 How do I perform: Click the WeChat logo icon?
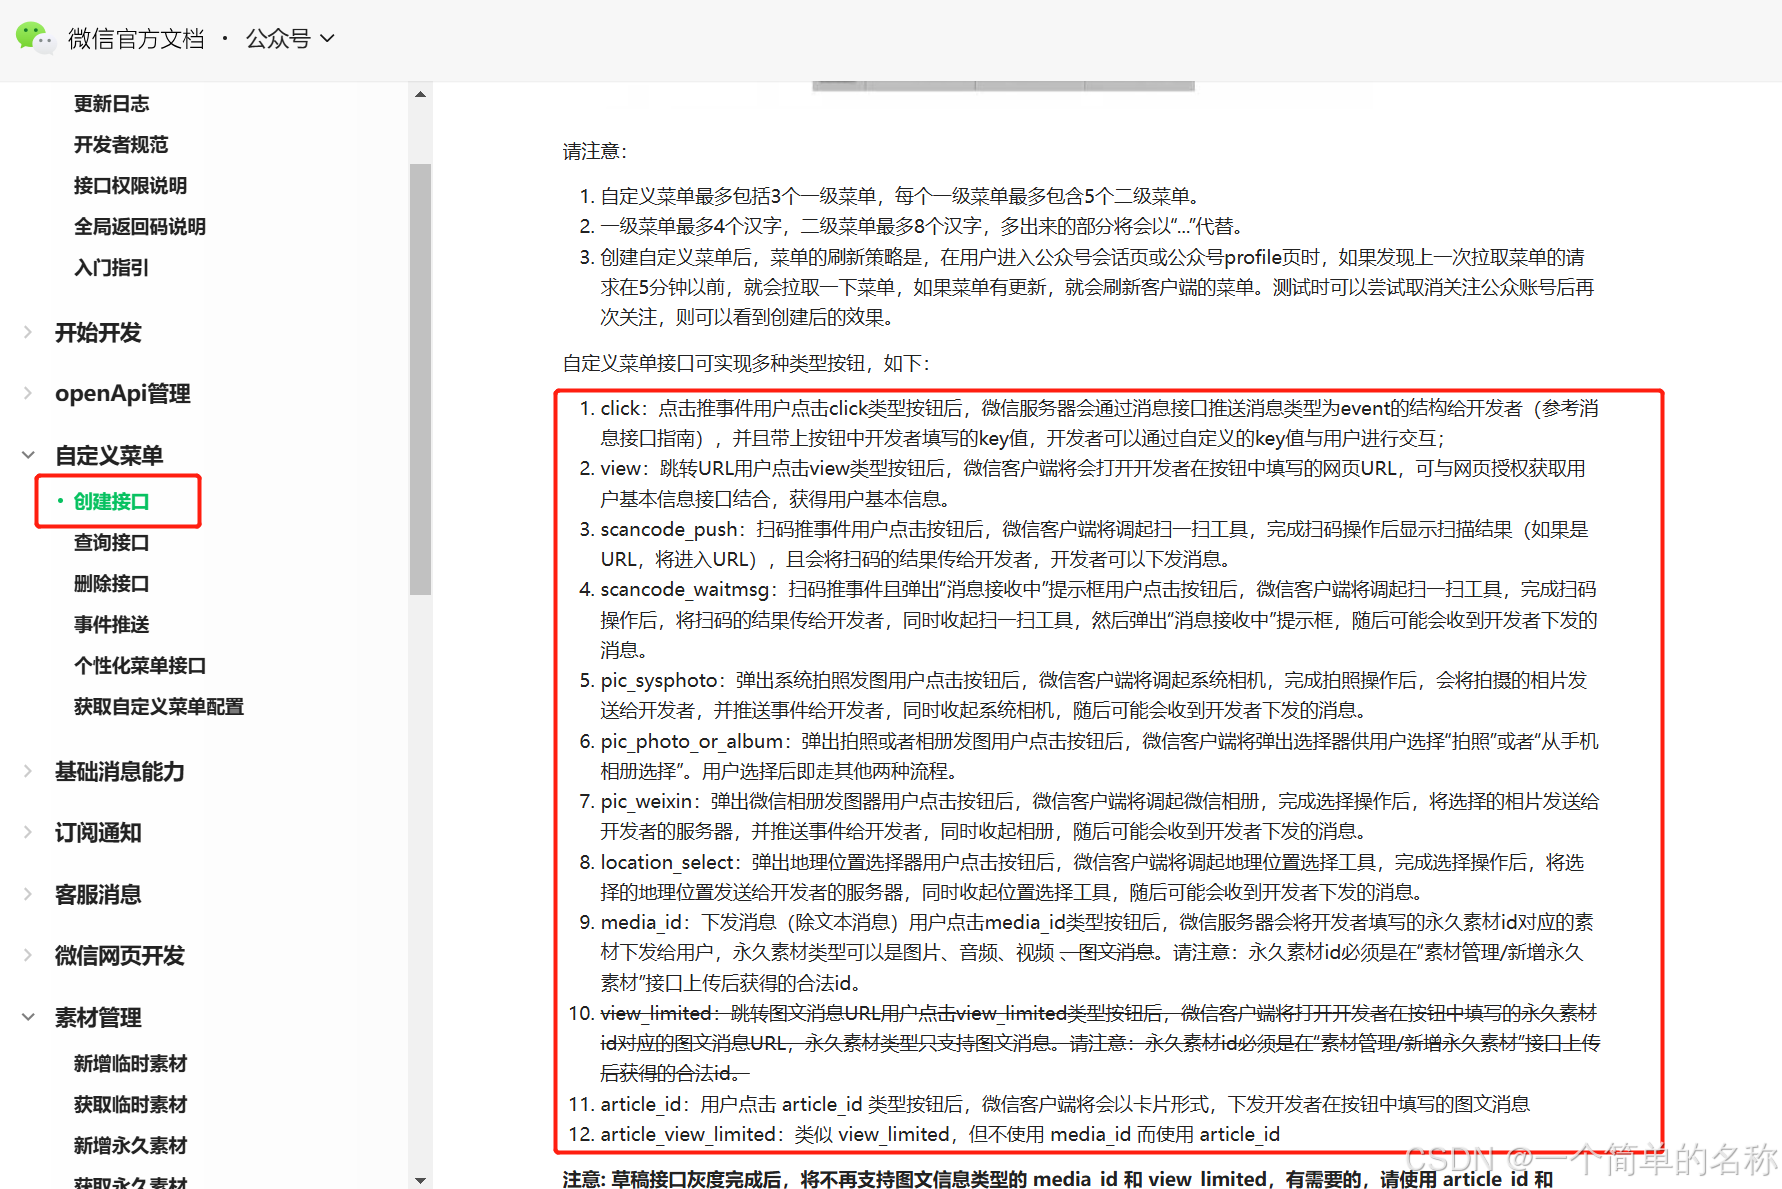coord(34,38)
